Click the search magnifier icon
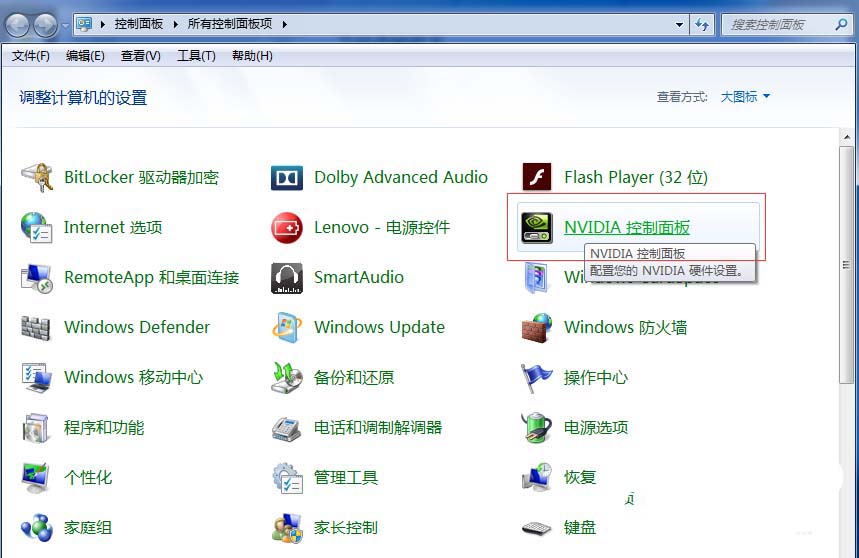 tap(841, 24)
